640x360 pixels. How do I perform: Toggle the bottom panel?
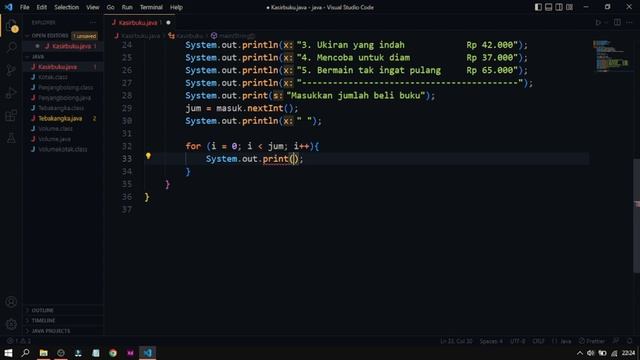549,7
